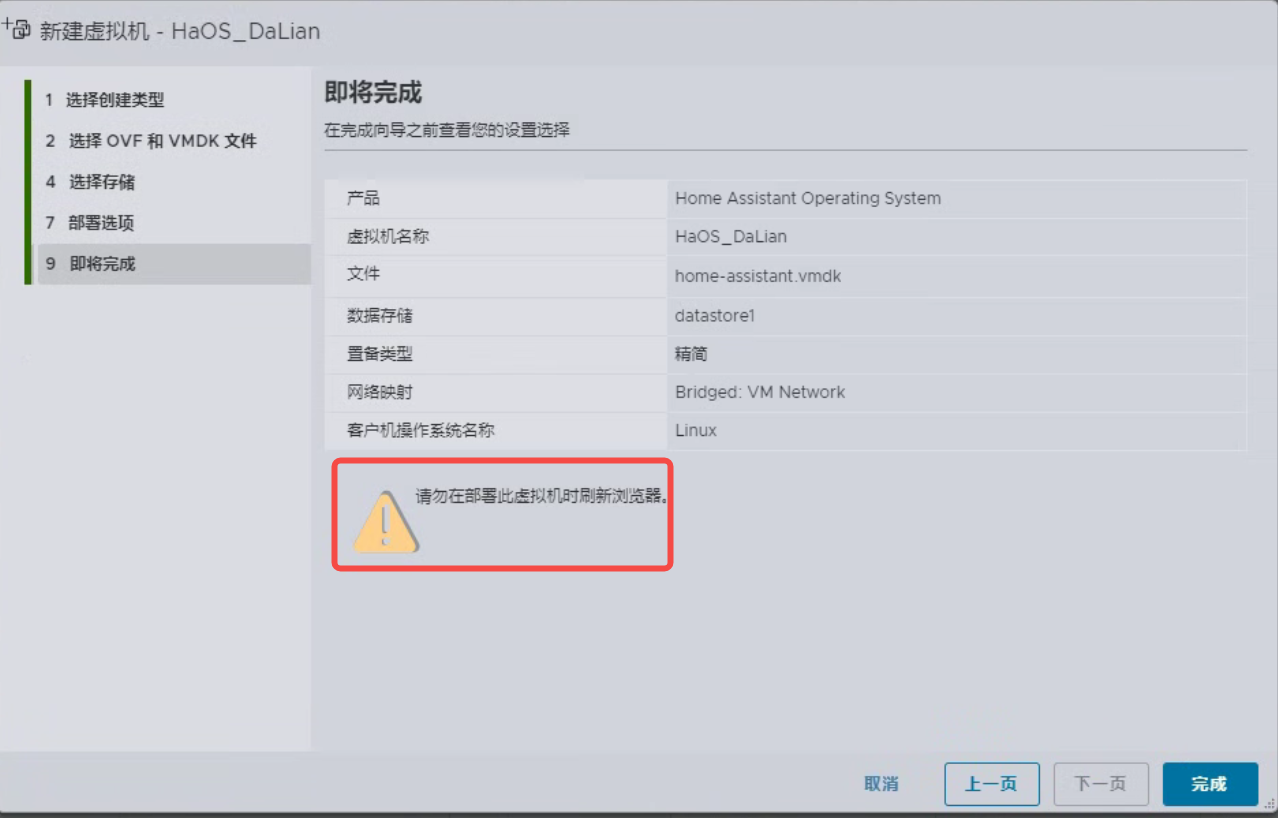Click the yellow warning triangle icon
Screen dimensions: 1278x818
[386, 520]
